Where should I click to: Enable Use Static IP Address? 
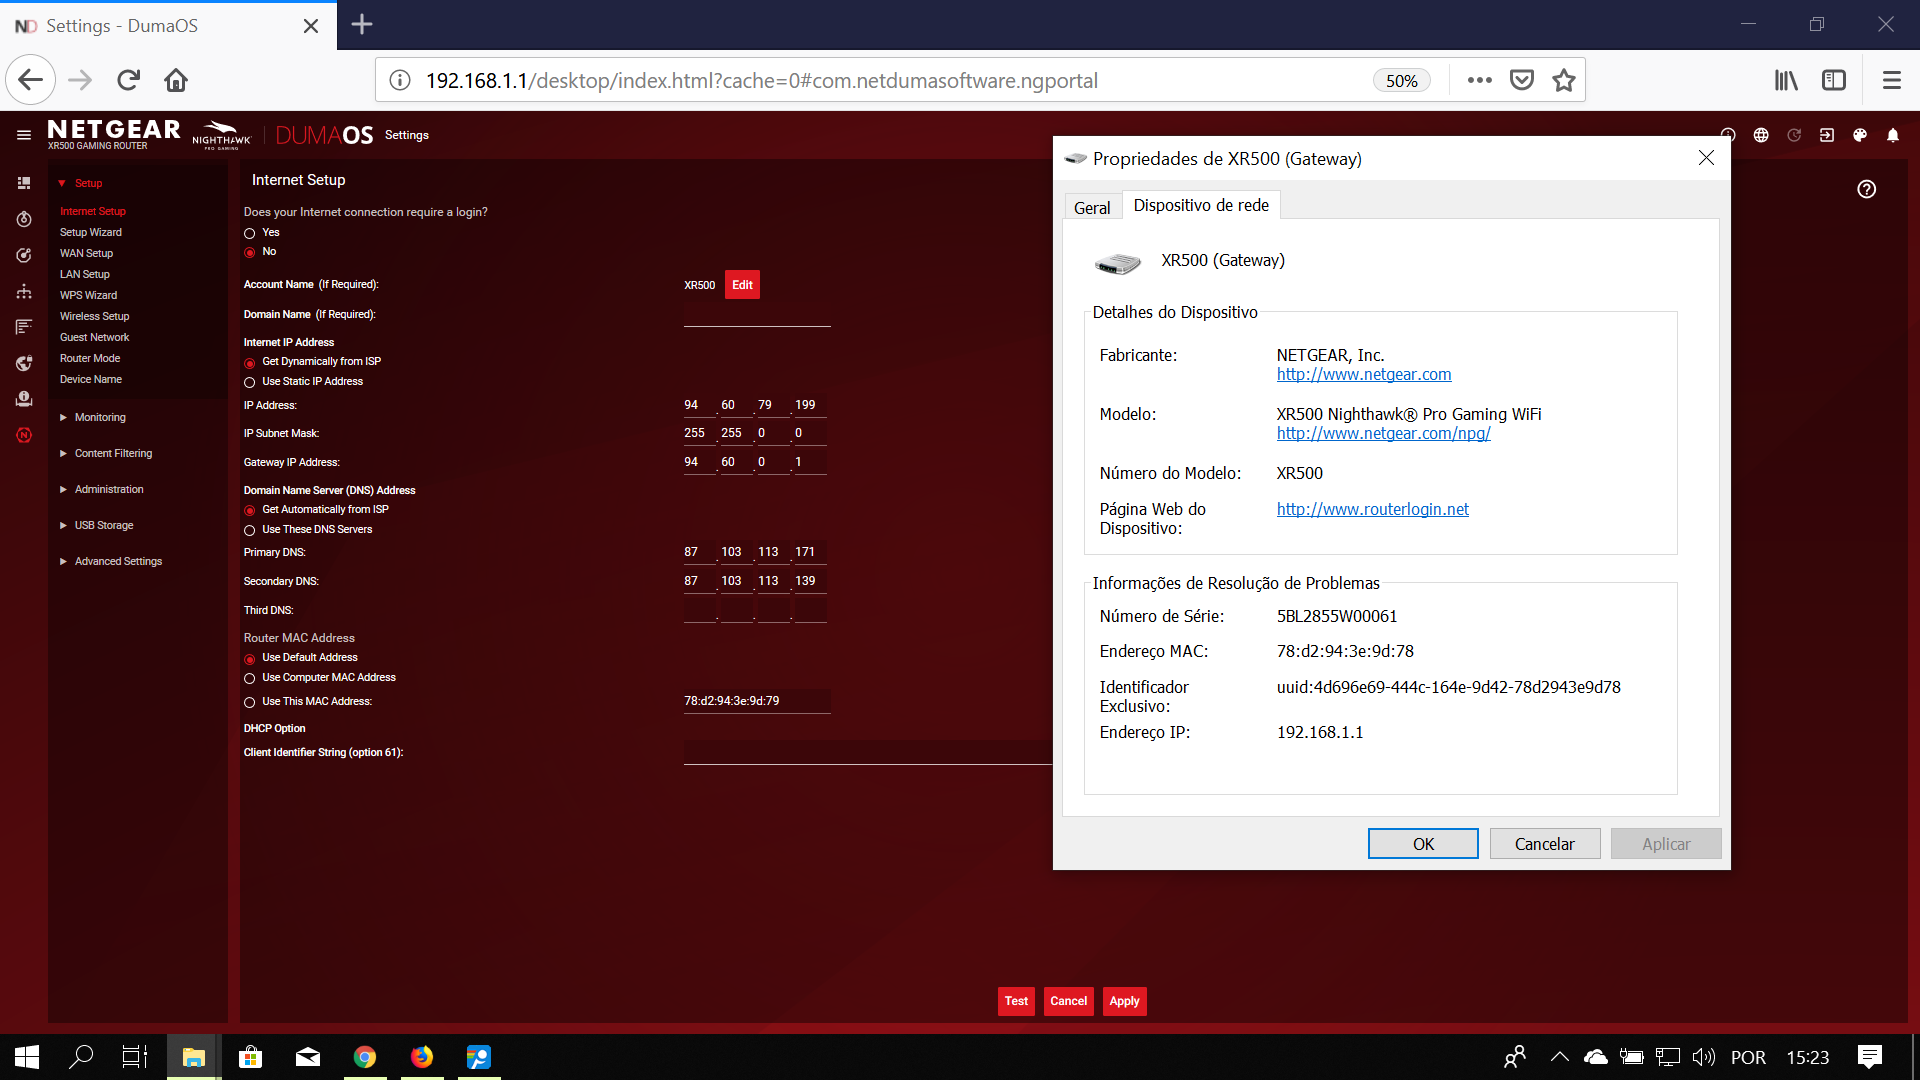[x=249, y=381]
